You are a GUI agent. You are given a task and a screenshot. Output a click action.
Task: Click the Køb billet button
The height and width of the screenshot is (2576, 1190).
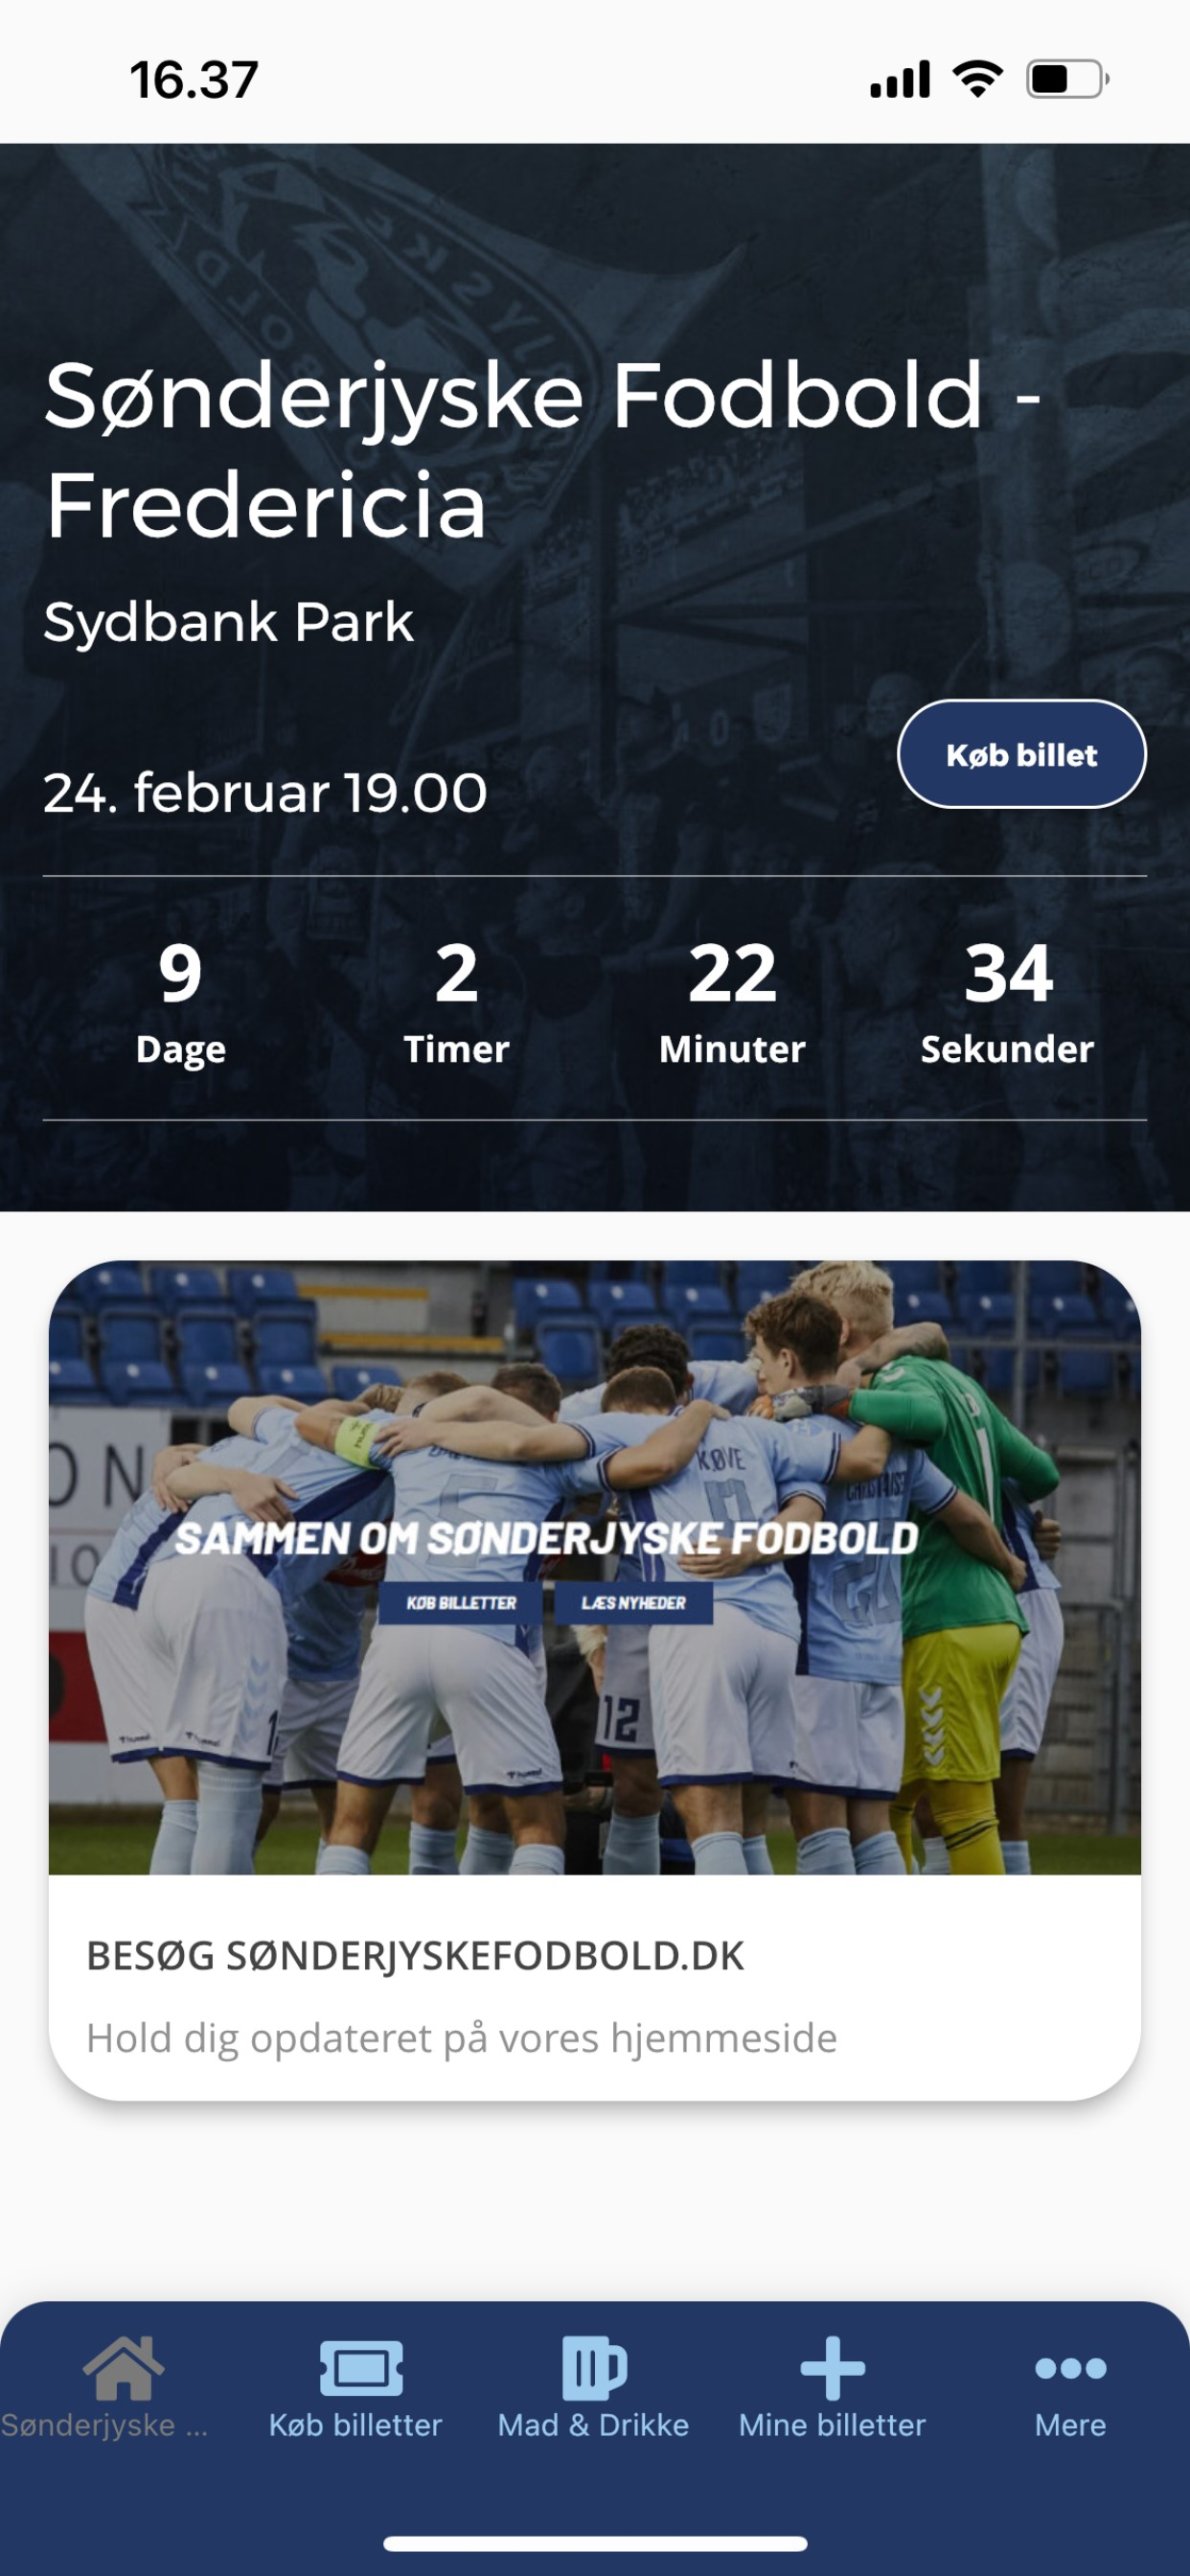(1021, 754)
